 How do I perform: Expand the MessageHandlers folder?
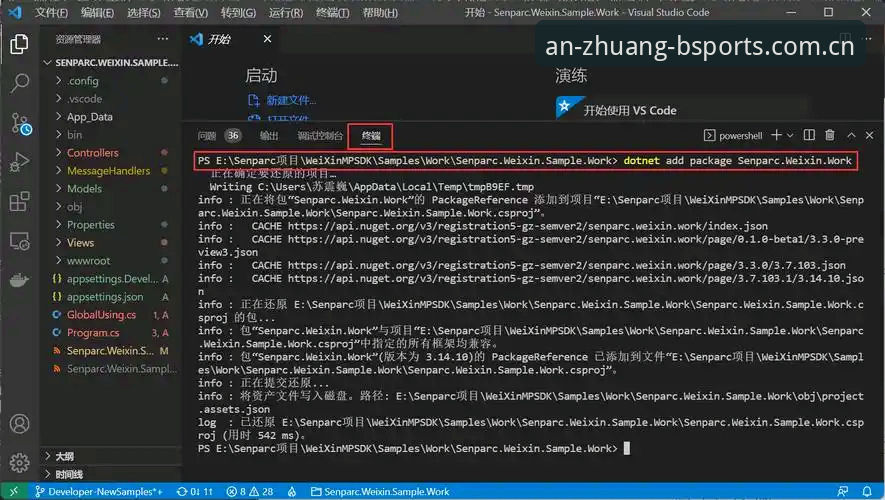pyautogui.click(x=110, y=170)
